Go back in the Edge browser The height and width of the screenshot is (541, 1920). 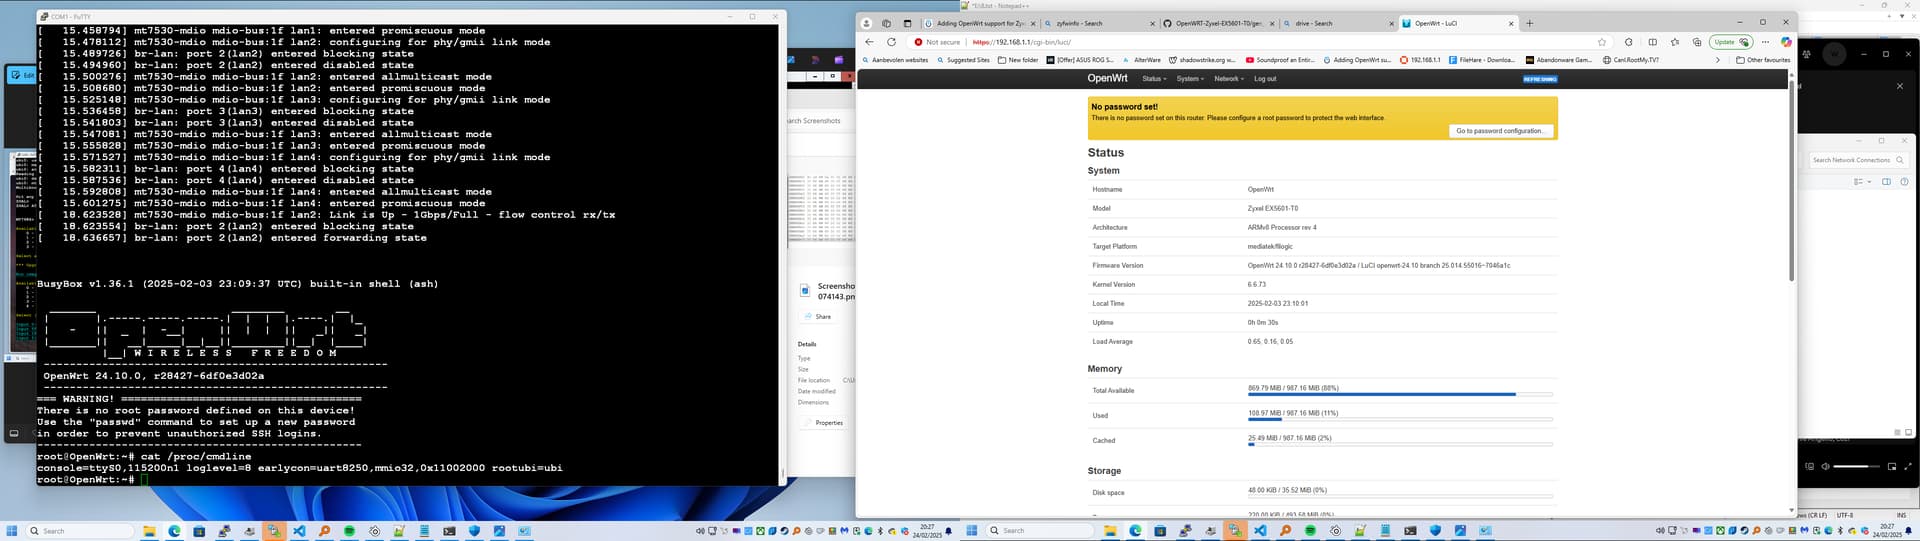click(869, 42)
